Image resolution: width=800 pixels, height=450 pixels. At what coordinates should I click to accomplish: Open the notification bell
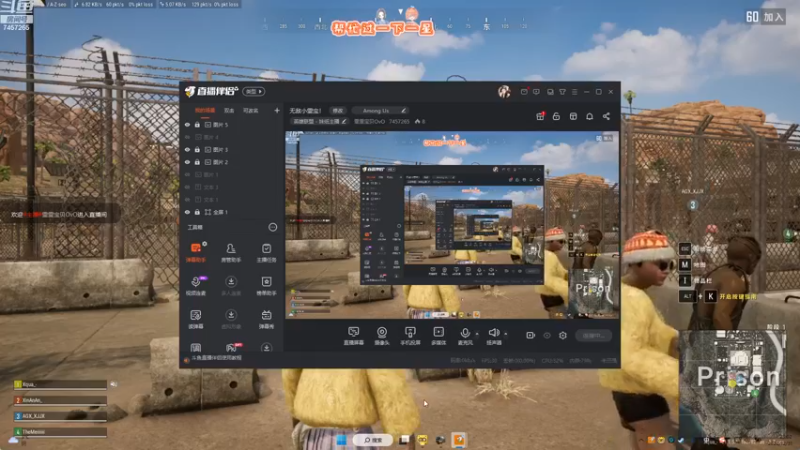point(589,116)
